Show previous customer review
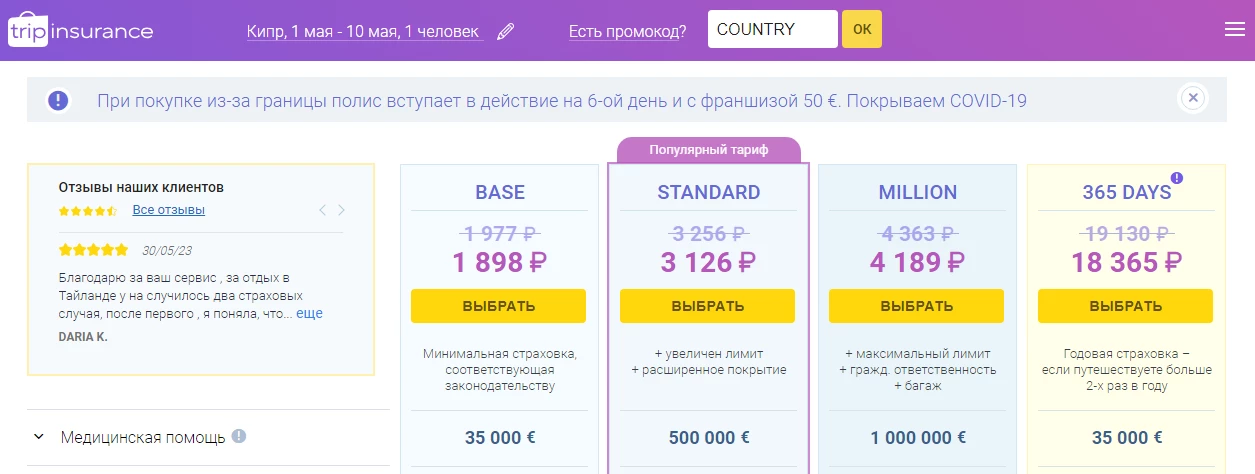The height and width of the screenshot is (474, 1255). 322,210
